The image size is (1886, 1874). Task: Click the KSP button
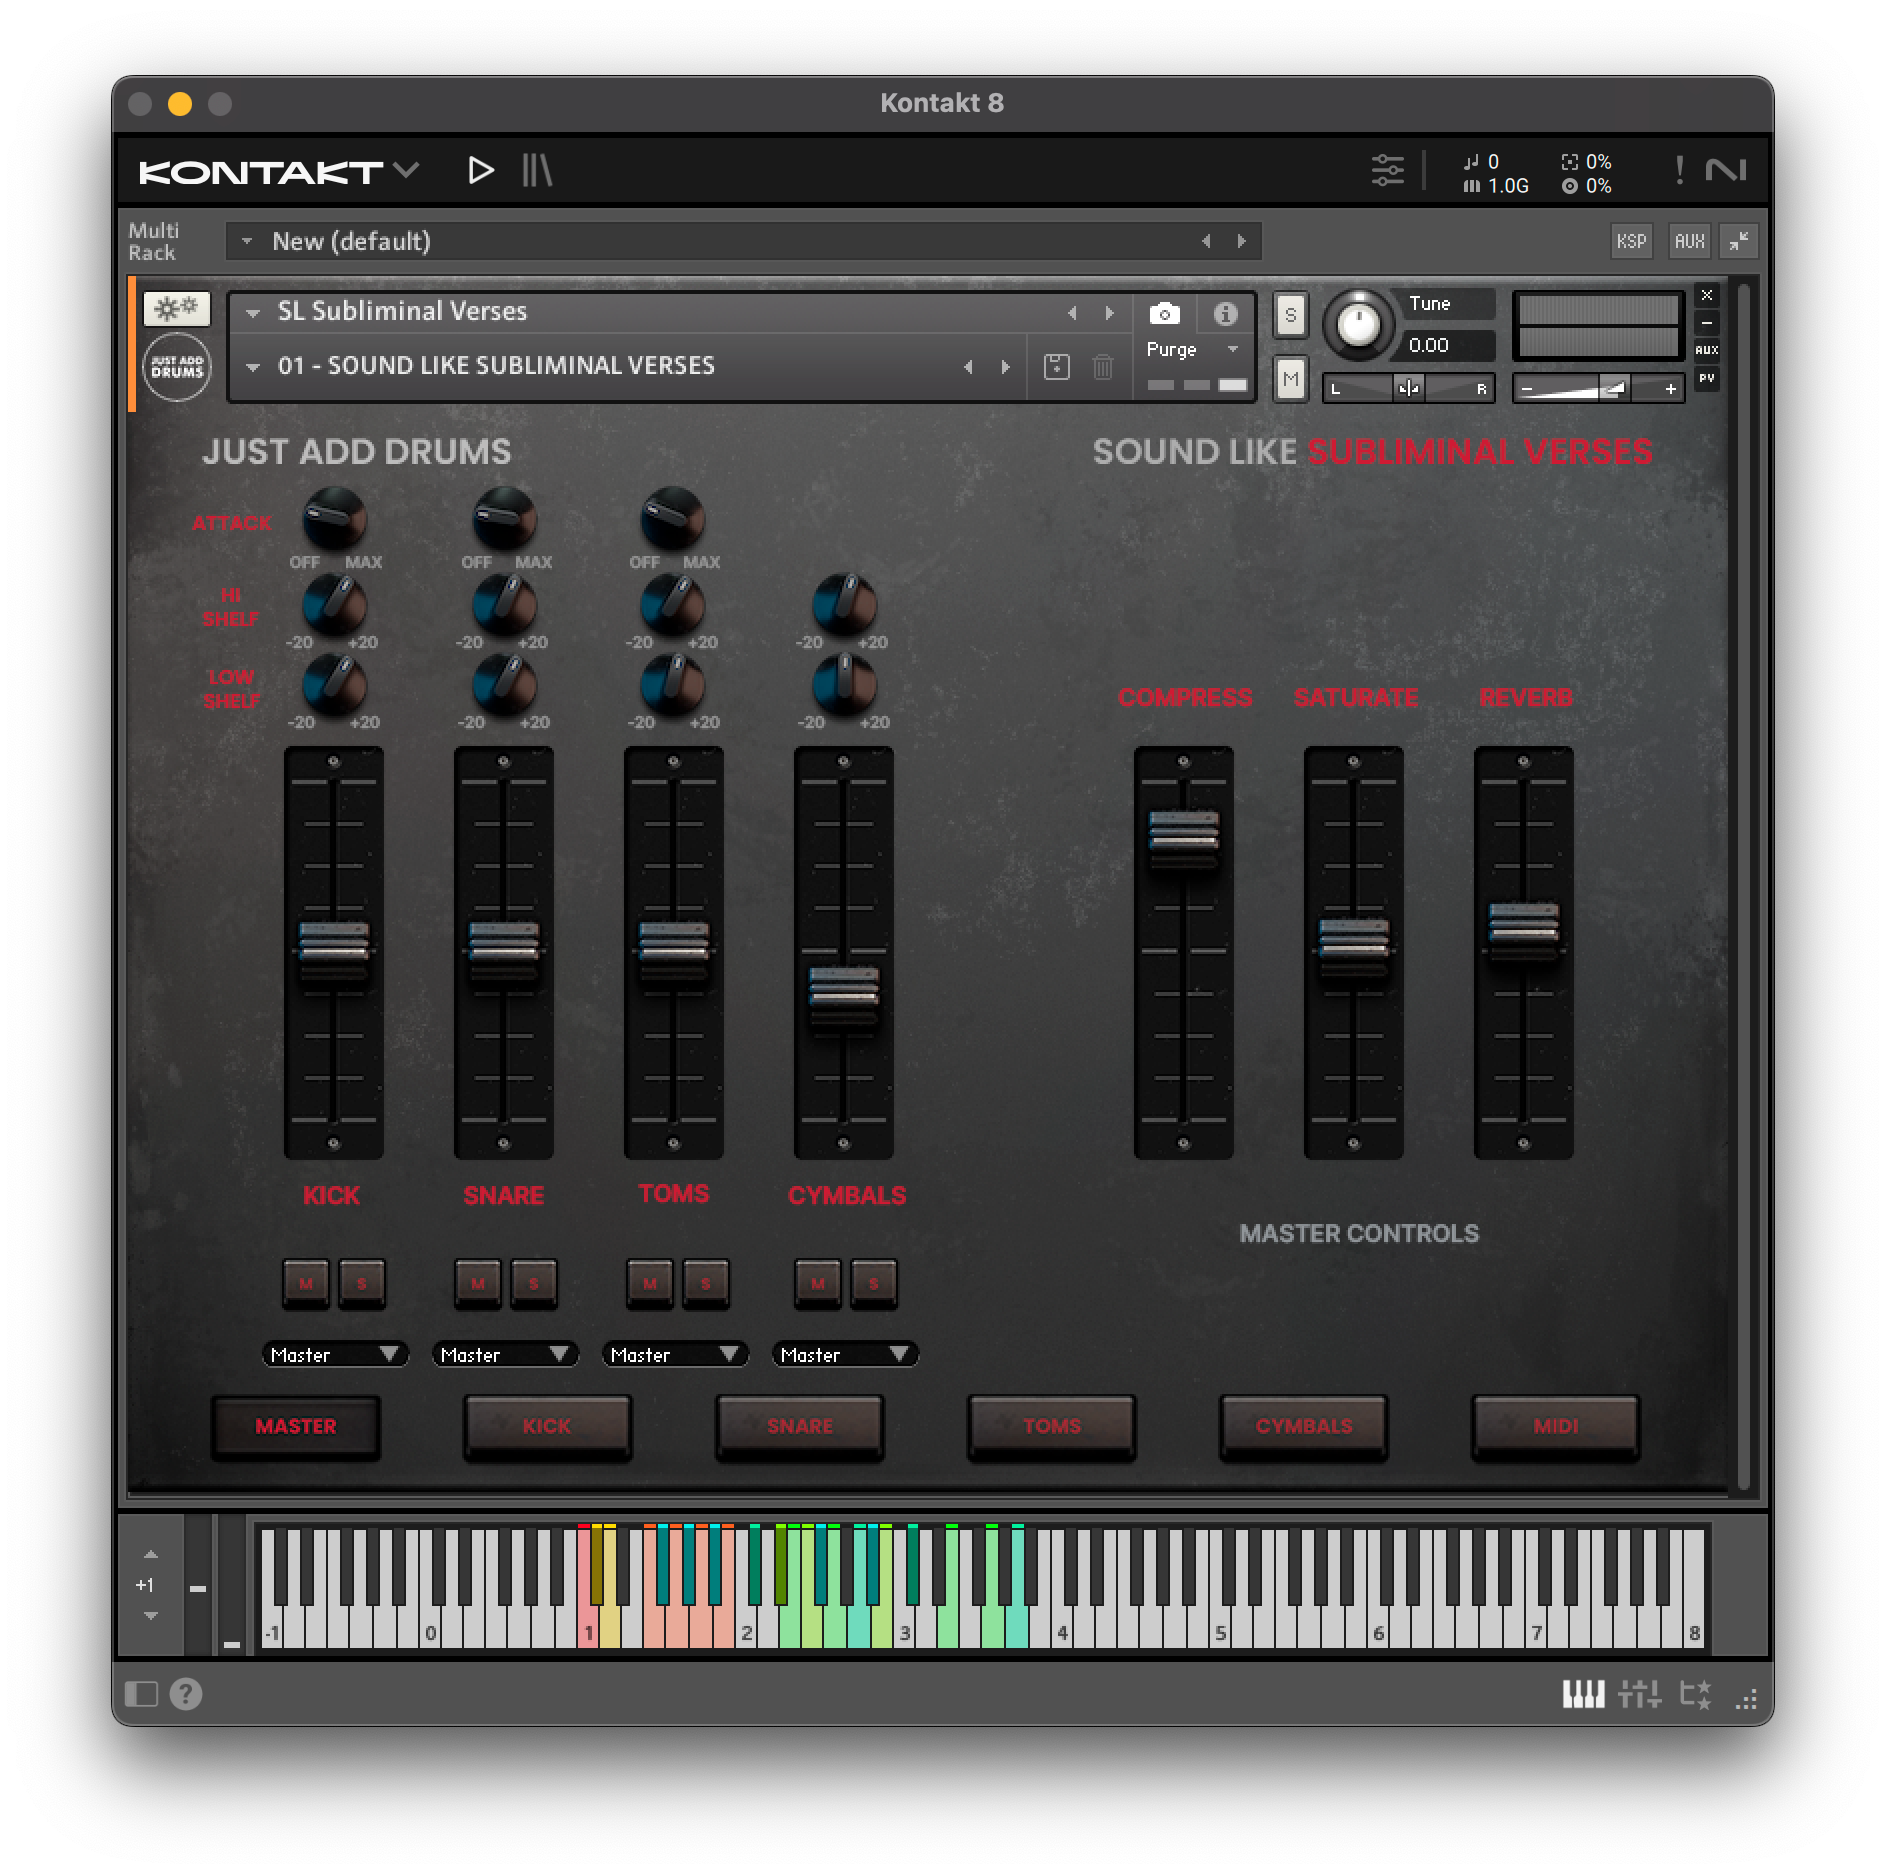(x=1631, y=241)
